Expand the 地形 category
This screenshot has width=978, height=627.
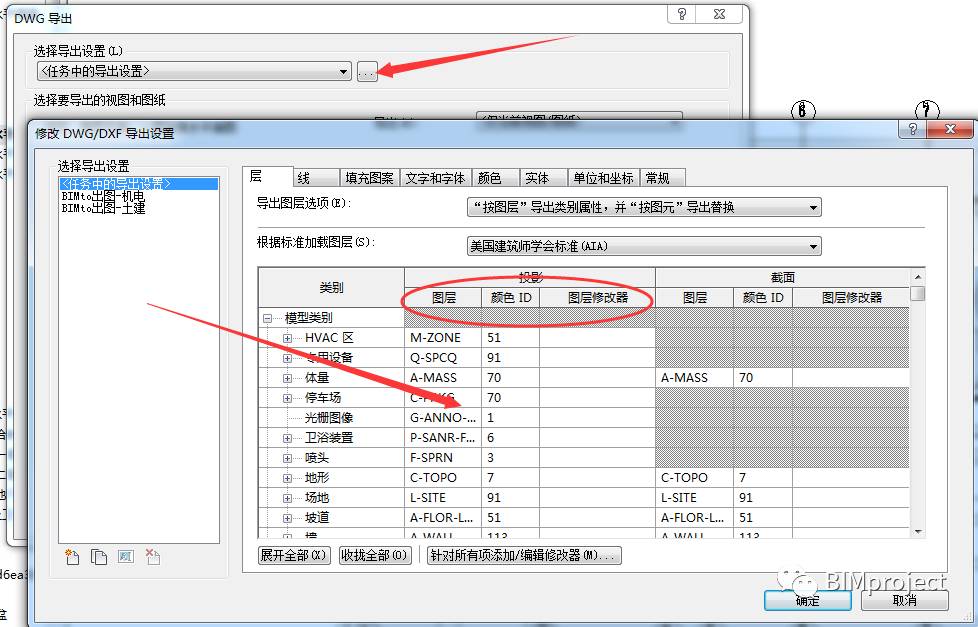point(288,478)
